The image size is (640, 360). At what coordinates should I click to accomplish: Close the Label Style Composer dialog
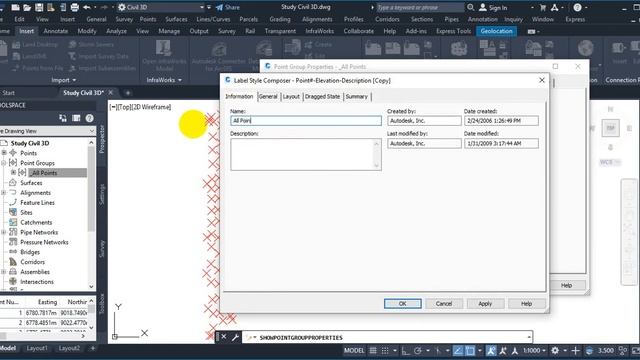pos(542,80)
